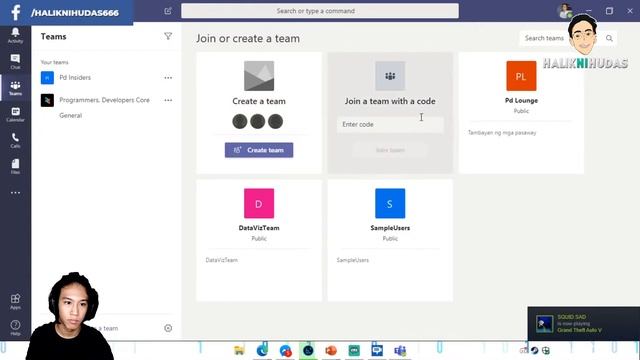Click the Search or type a command box
This screenshot has width=640, height=360.
320,11
